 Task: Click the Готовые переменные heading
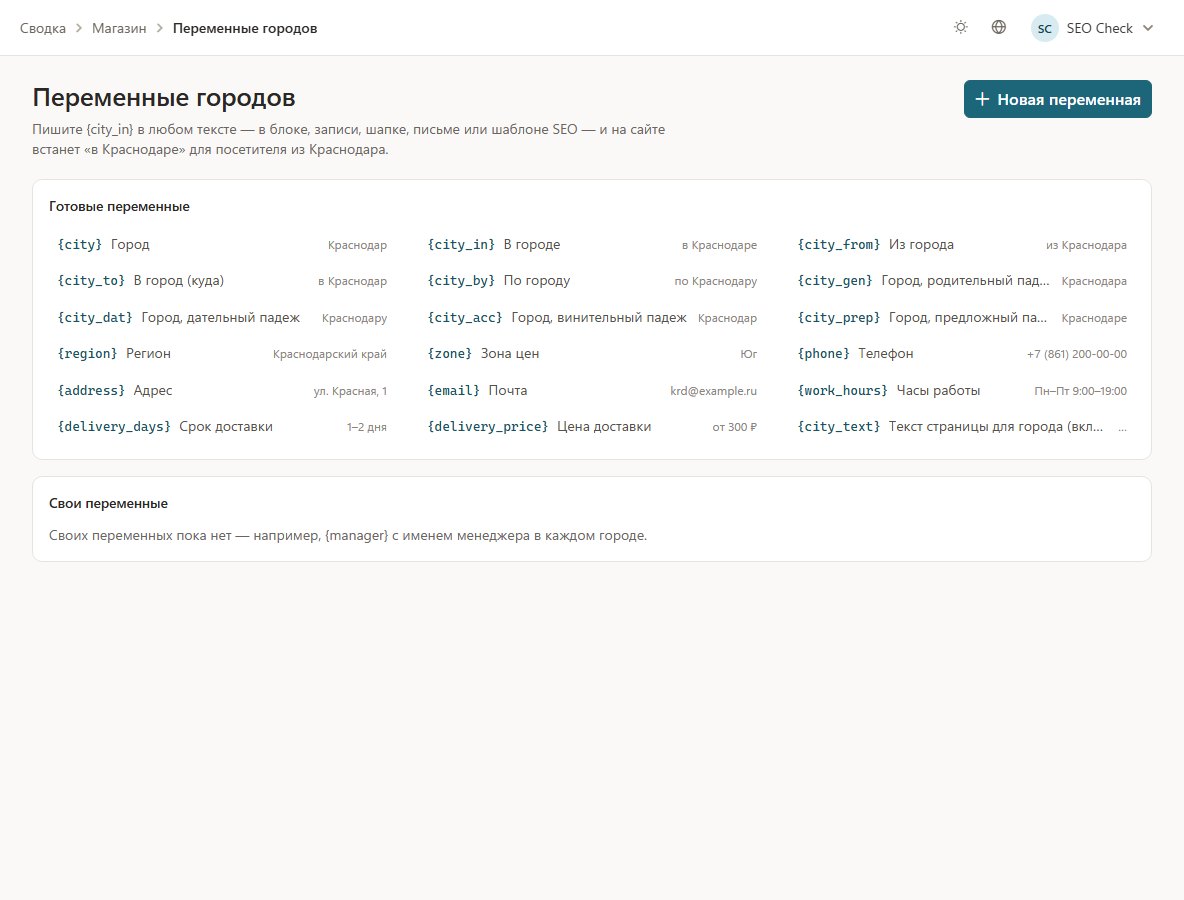(119, 207)
